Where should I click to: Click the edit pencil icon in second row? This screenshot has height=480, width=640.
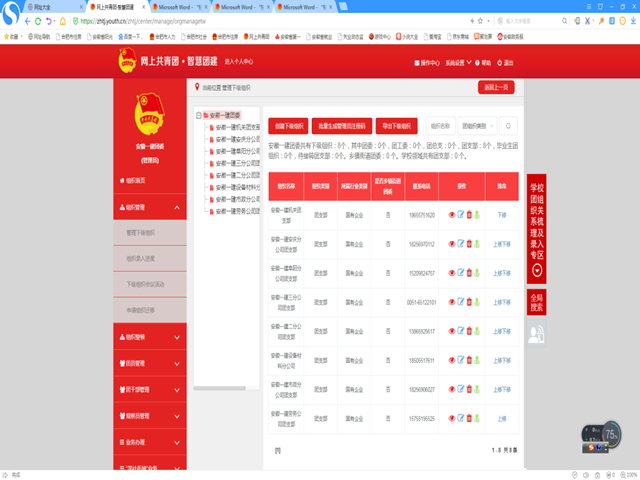pyautogui.click(x=461, y=243)
